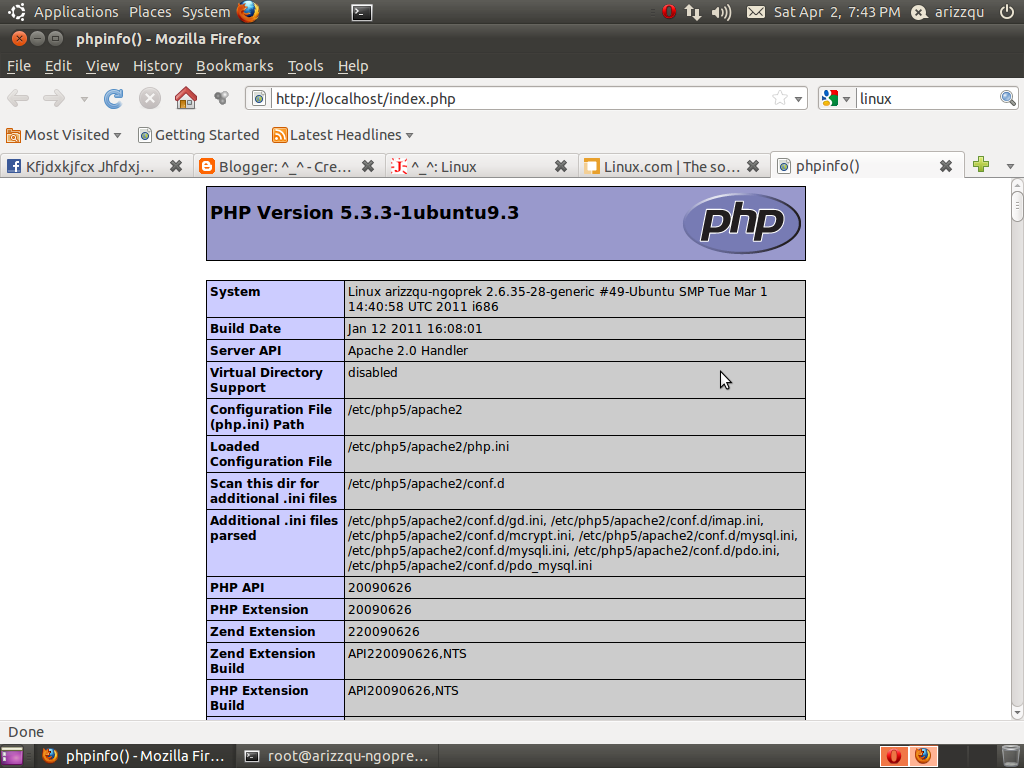Screen dimensions: 1024x768
Task: Click the network connection indicator icon
Action: [692, 12]
